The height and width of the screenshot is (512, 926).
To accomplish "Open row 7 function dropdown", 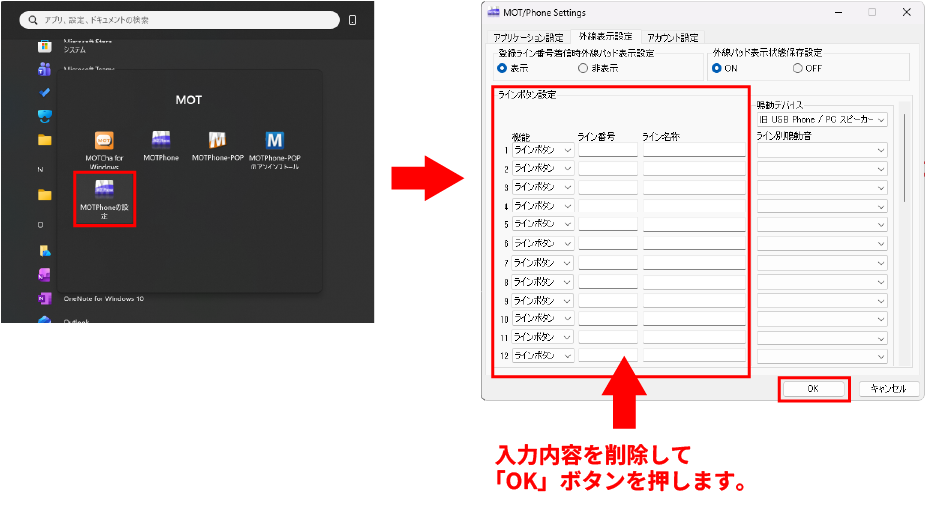I will pyautogui.click(x=543, y=263).
